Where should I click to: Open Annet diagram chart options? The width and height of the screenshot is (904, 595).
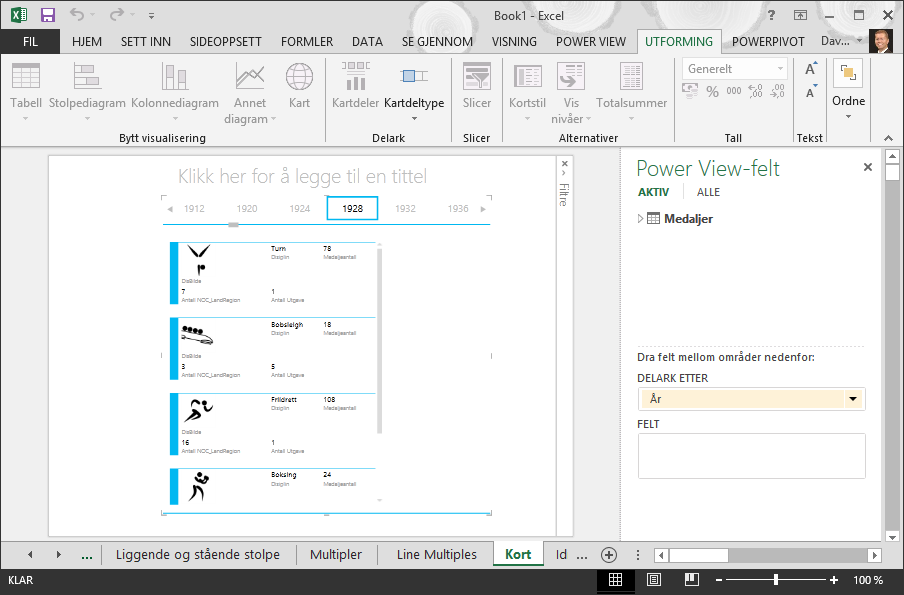point(250,93)
